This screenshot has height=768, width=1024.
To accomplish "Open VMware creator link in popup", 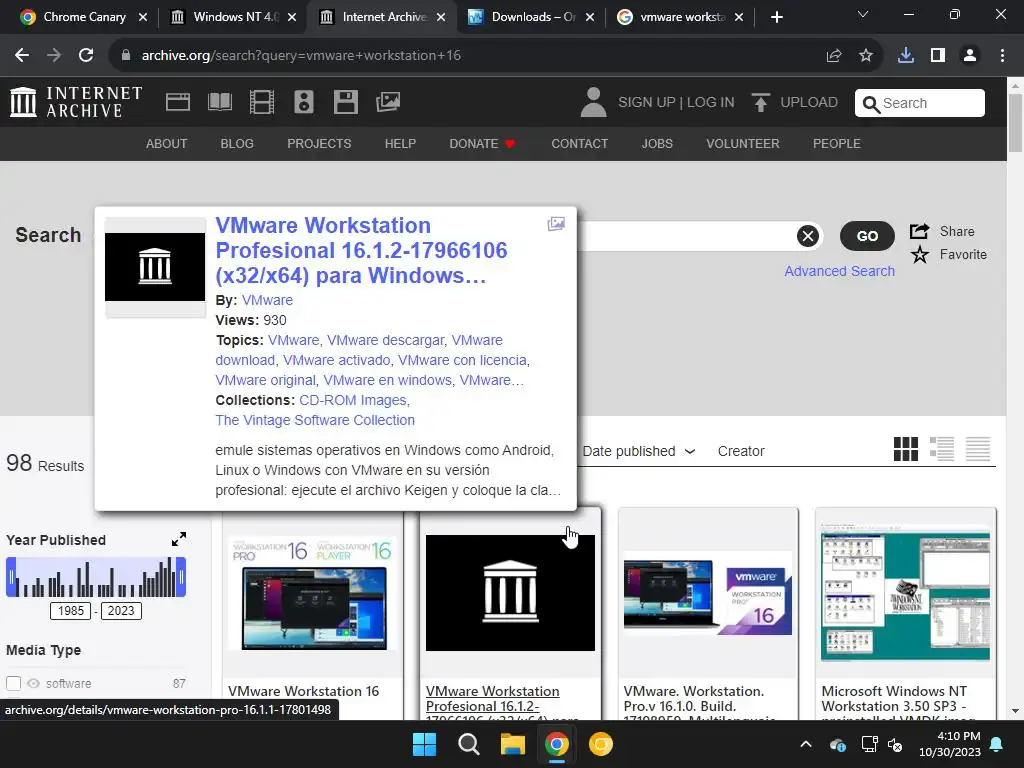I will click(x=267, y=300).
